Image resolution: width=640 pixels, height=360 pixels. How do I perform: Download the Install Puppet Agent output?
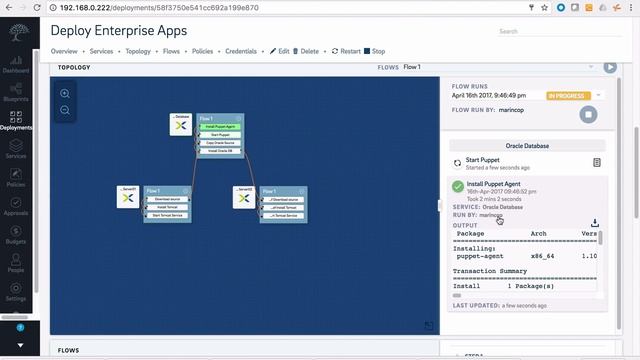[x=595, y=223]
